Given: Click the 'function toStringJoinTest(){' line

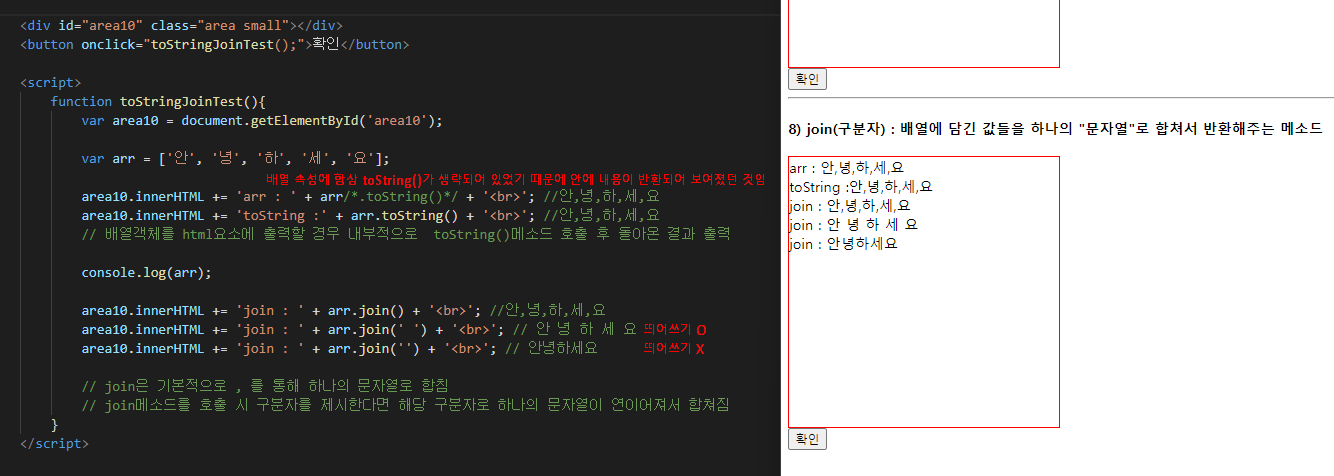Looking at the screenshot, I should pos(157,101).
